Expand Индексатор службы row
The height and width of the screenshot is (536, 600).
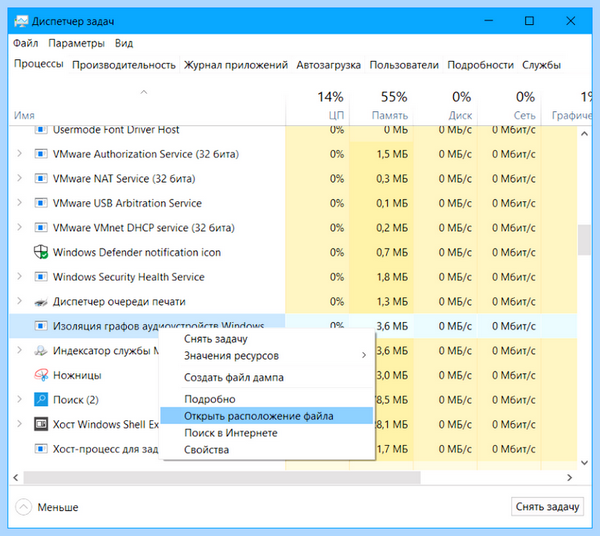coord(20,350)
